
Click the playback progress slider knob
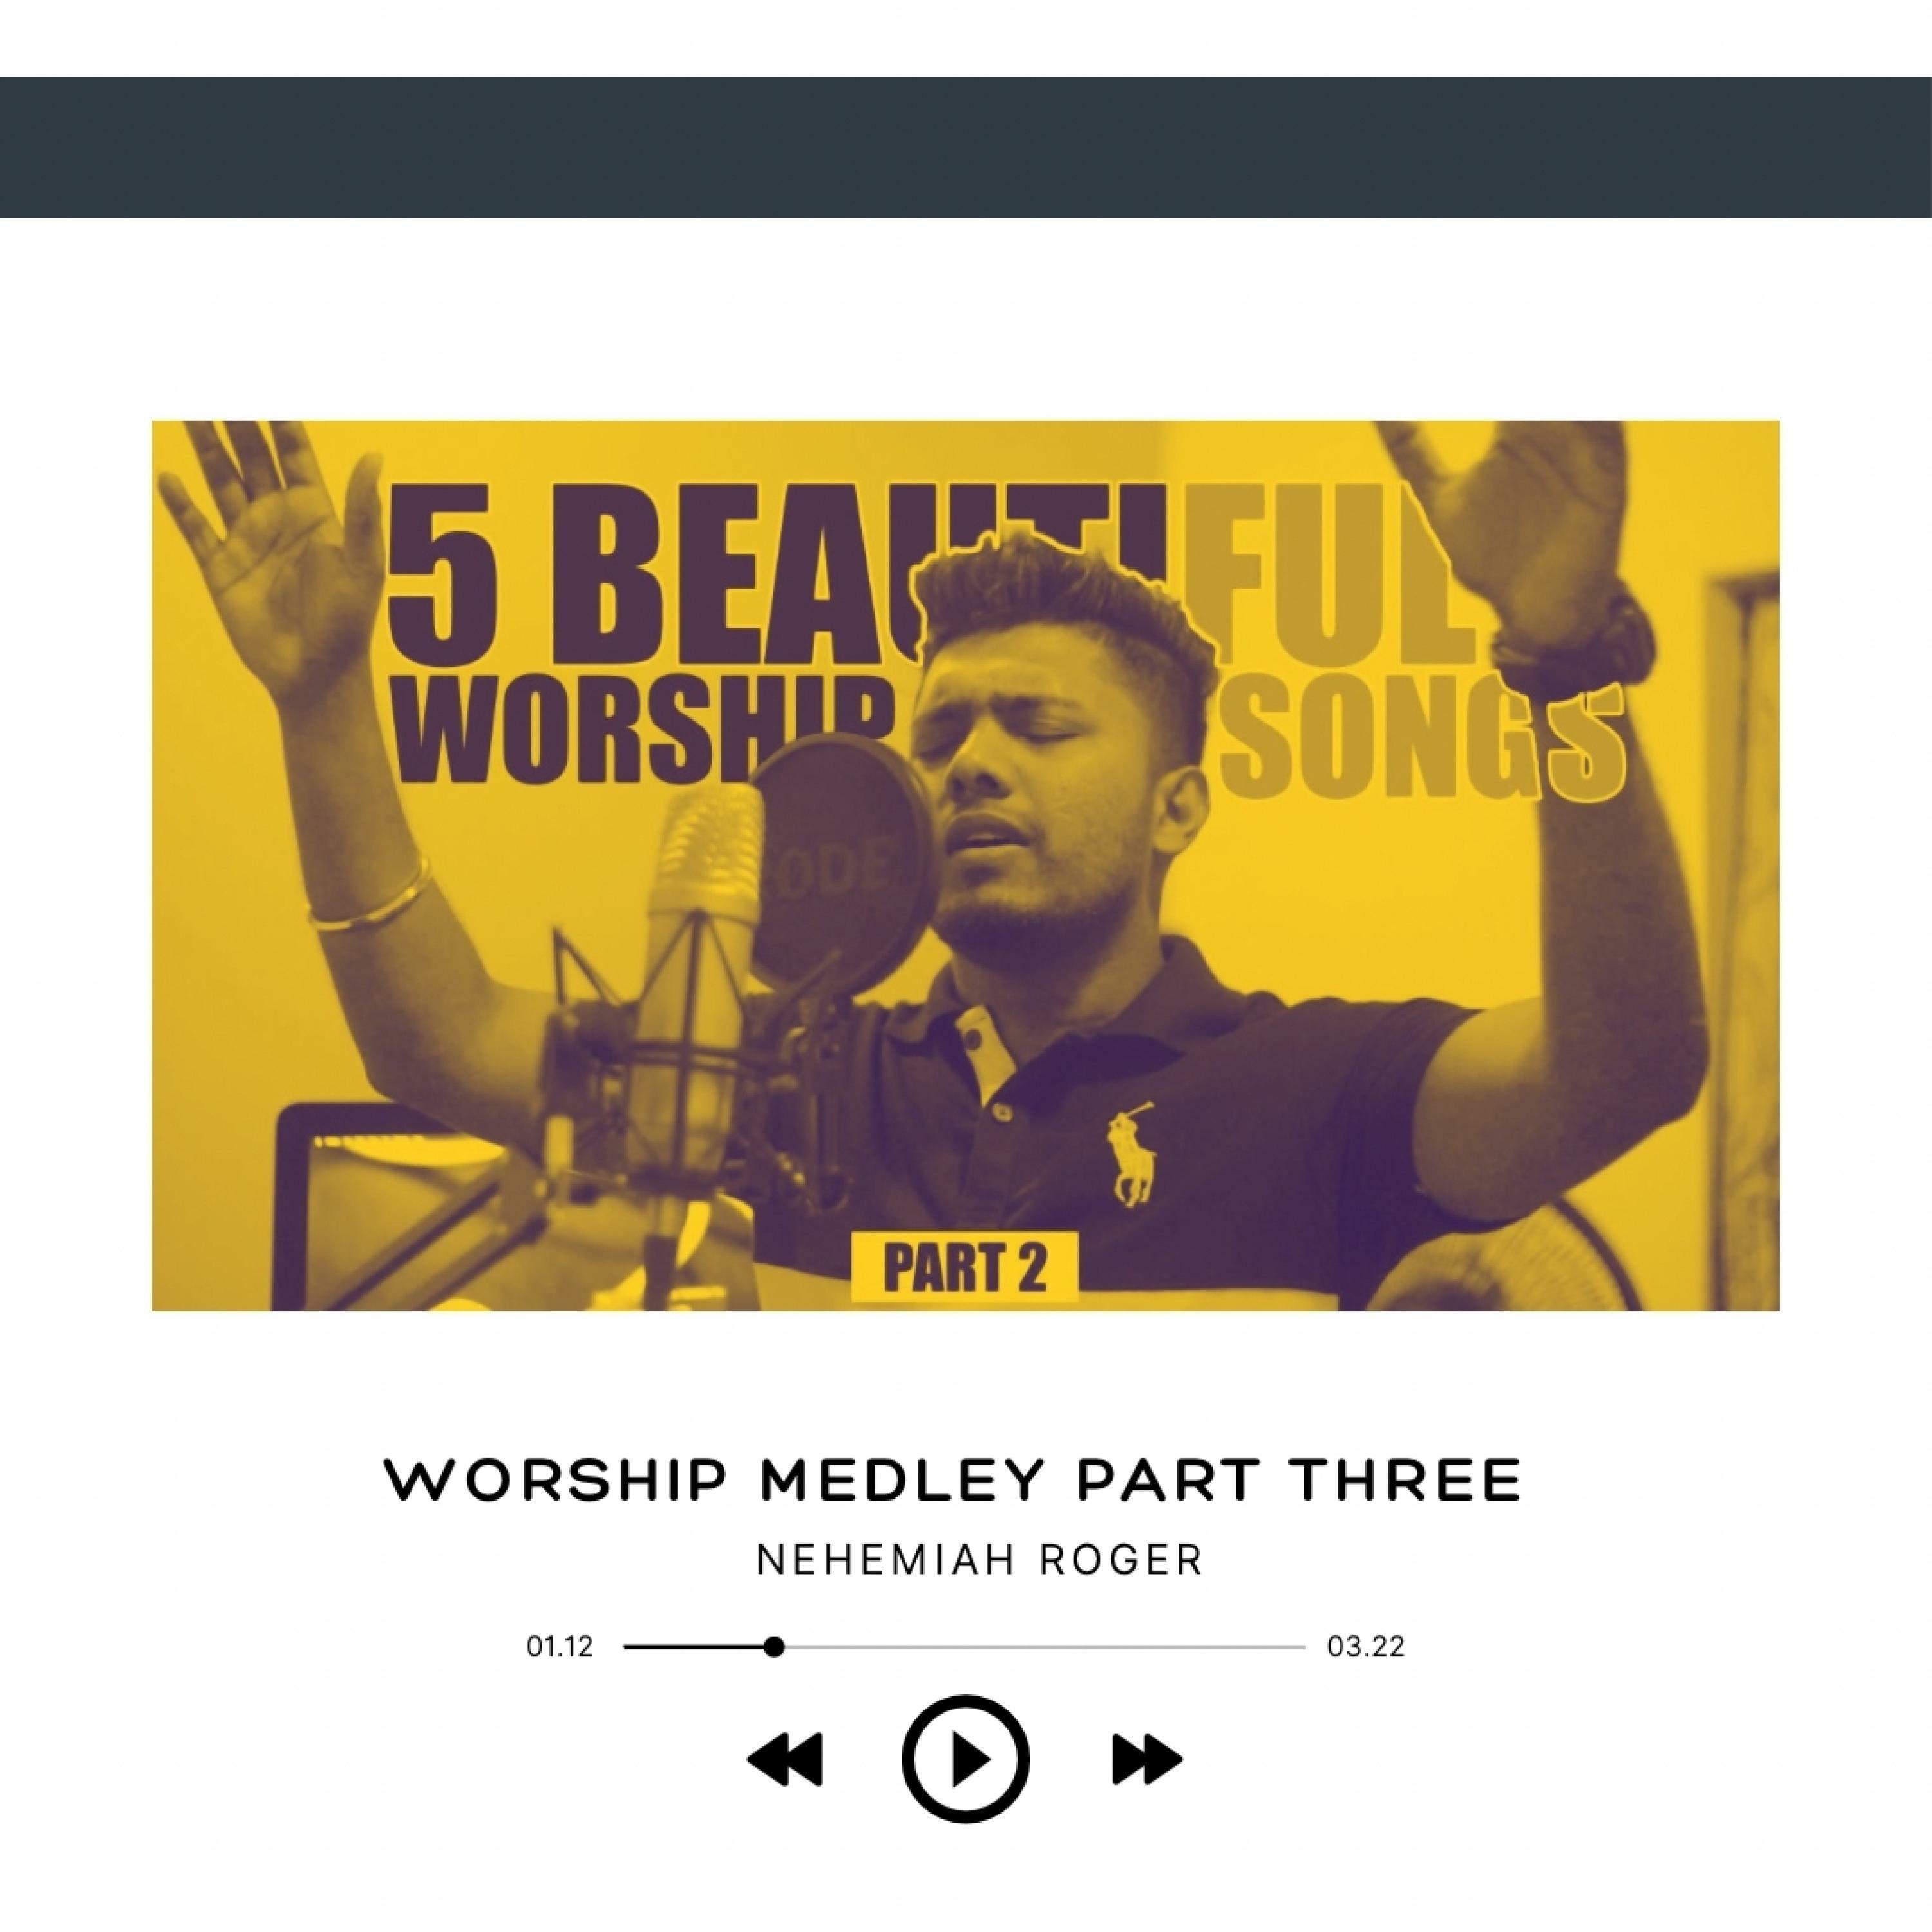point(773,1647)
